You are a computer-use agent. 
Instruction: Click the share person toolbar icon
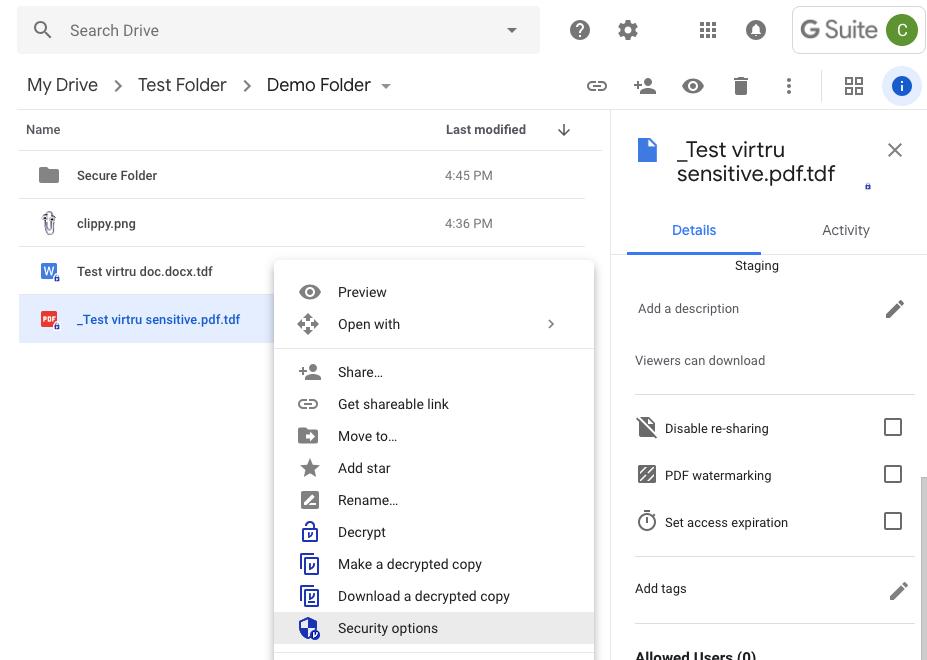(644, 86)
